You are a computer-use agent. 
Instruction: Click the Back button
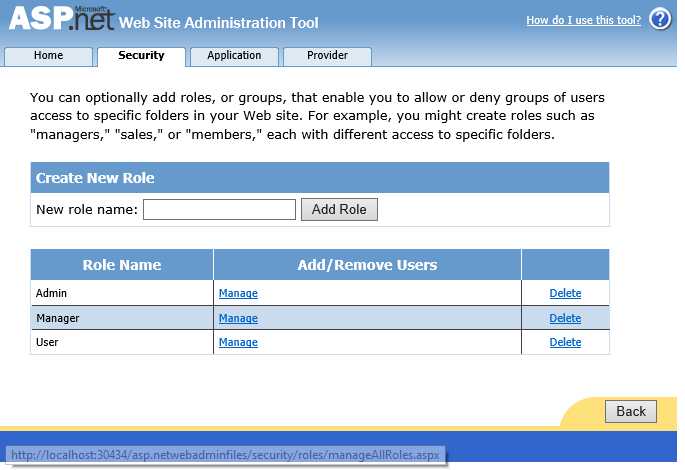pyautogui.click(x=631, y=411)
